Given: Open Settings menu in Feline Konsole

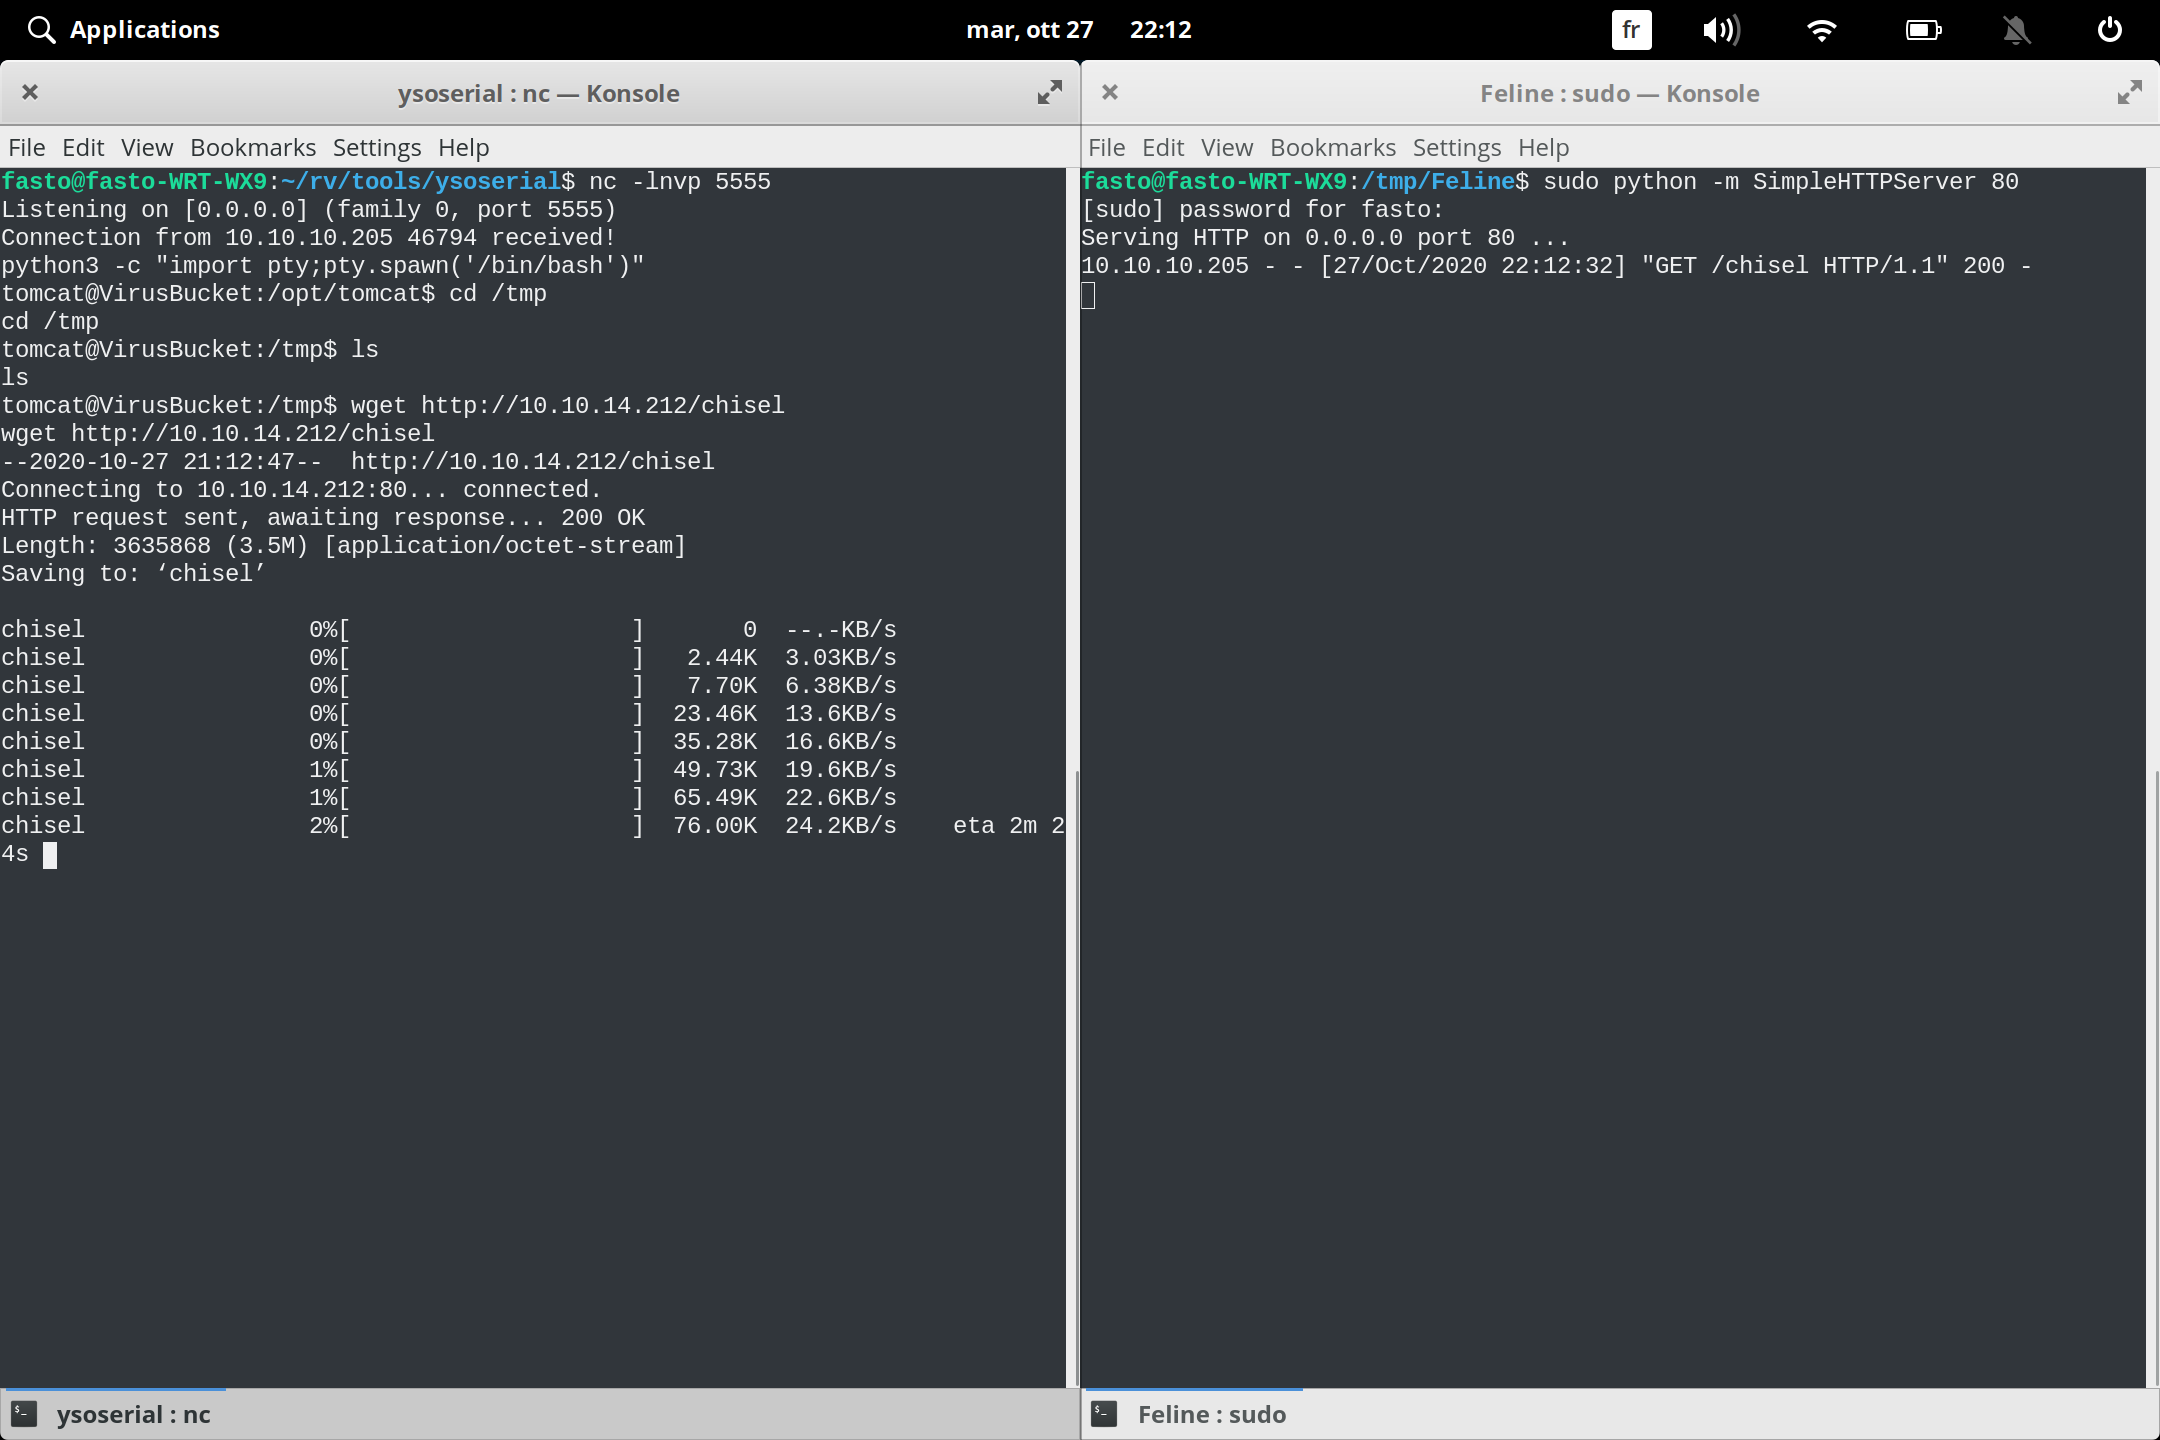Looking at the screenshot, I should pyautogui.click(x=1456, y=148).
